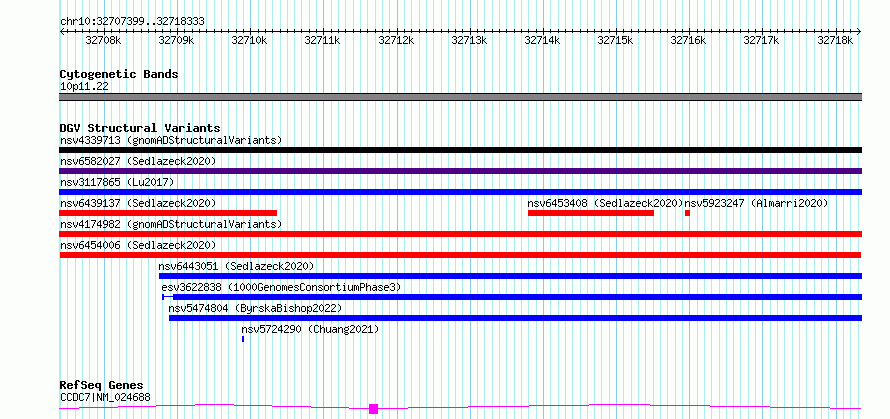Image resolution: width=890 pixels, height=419 pixels.
Task: Click the 32713k ruler label
Action: (x=469, y=40)
